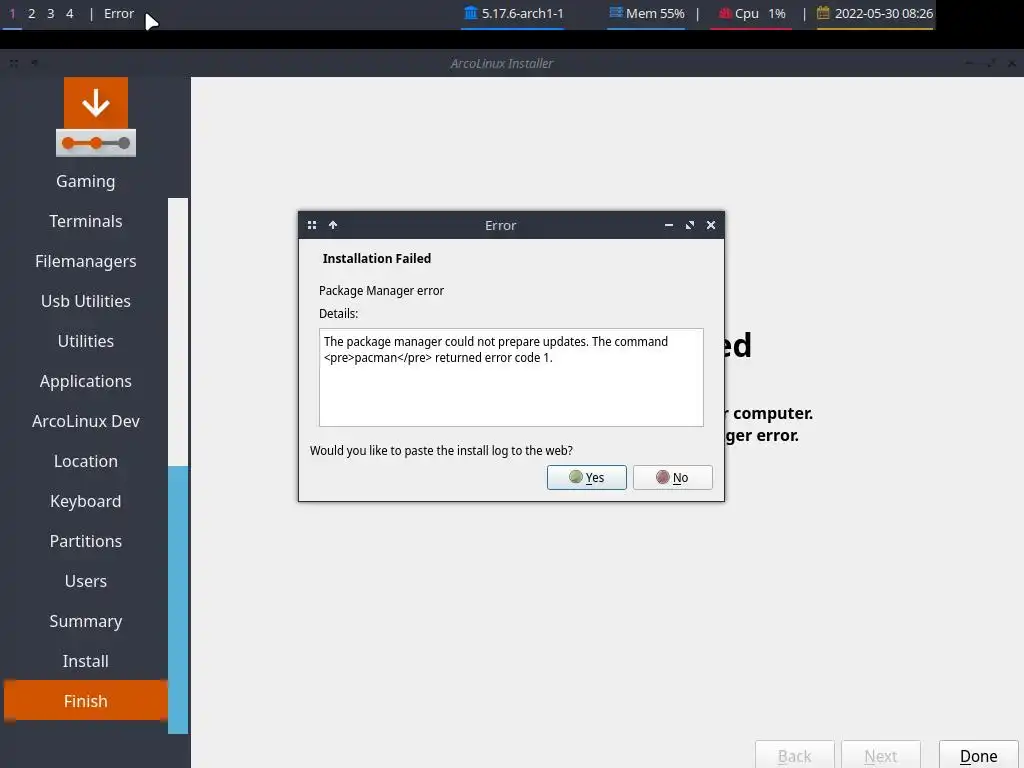Image resolution: width=1024 pixels, height=768 pixels.
Task: Click the Next button
Action: 880,756
